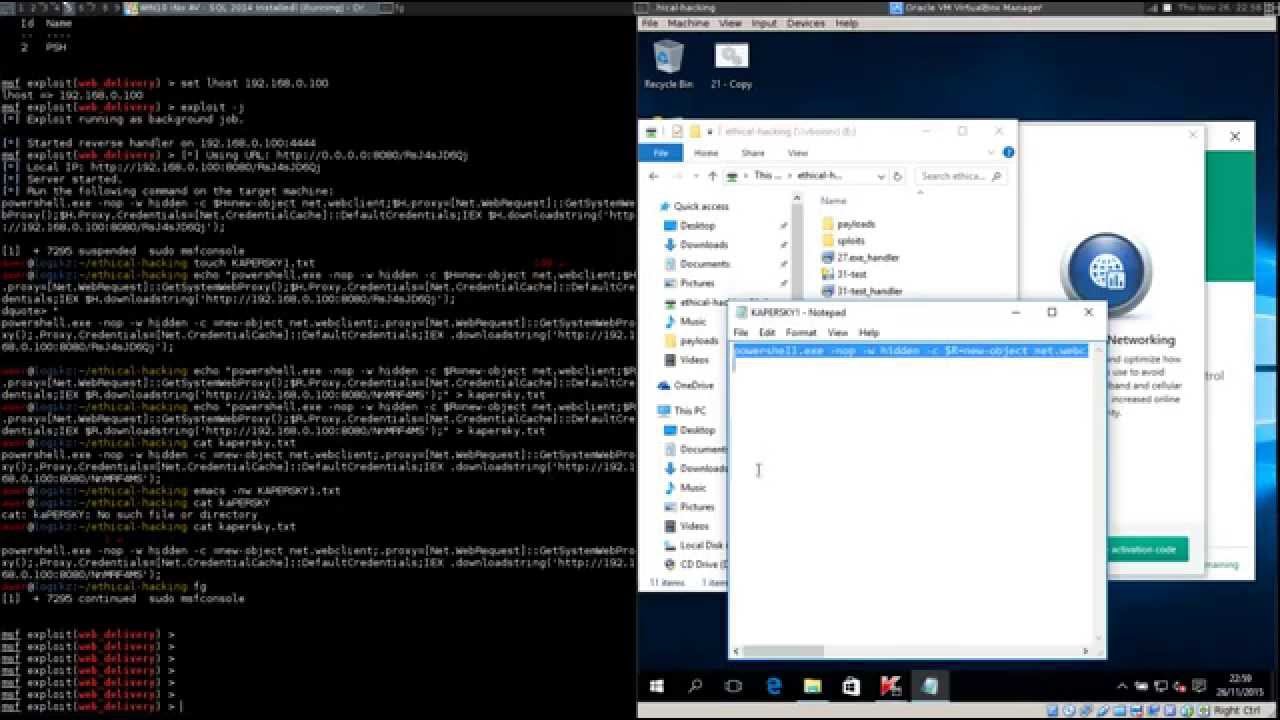Select Pictures under Quick access
This screenshot has width=1280, height=720.
coord(689,283)
